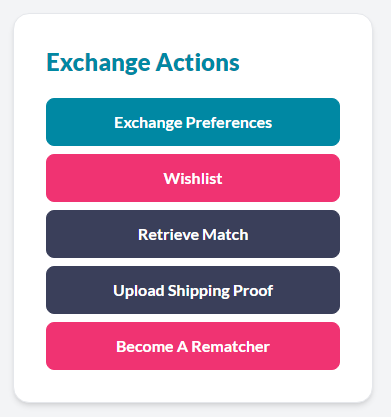Viewport: 391px width, 417px height.
Task: Click the button above Upload Shipping Proof
Action: (x=193, y=234)
